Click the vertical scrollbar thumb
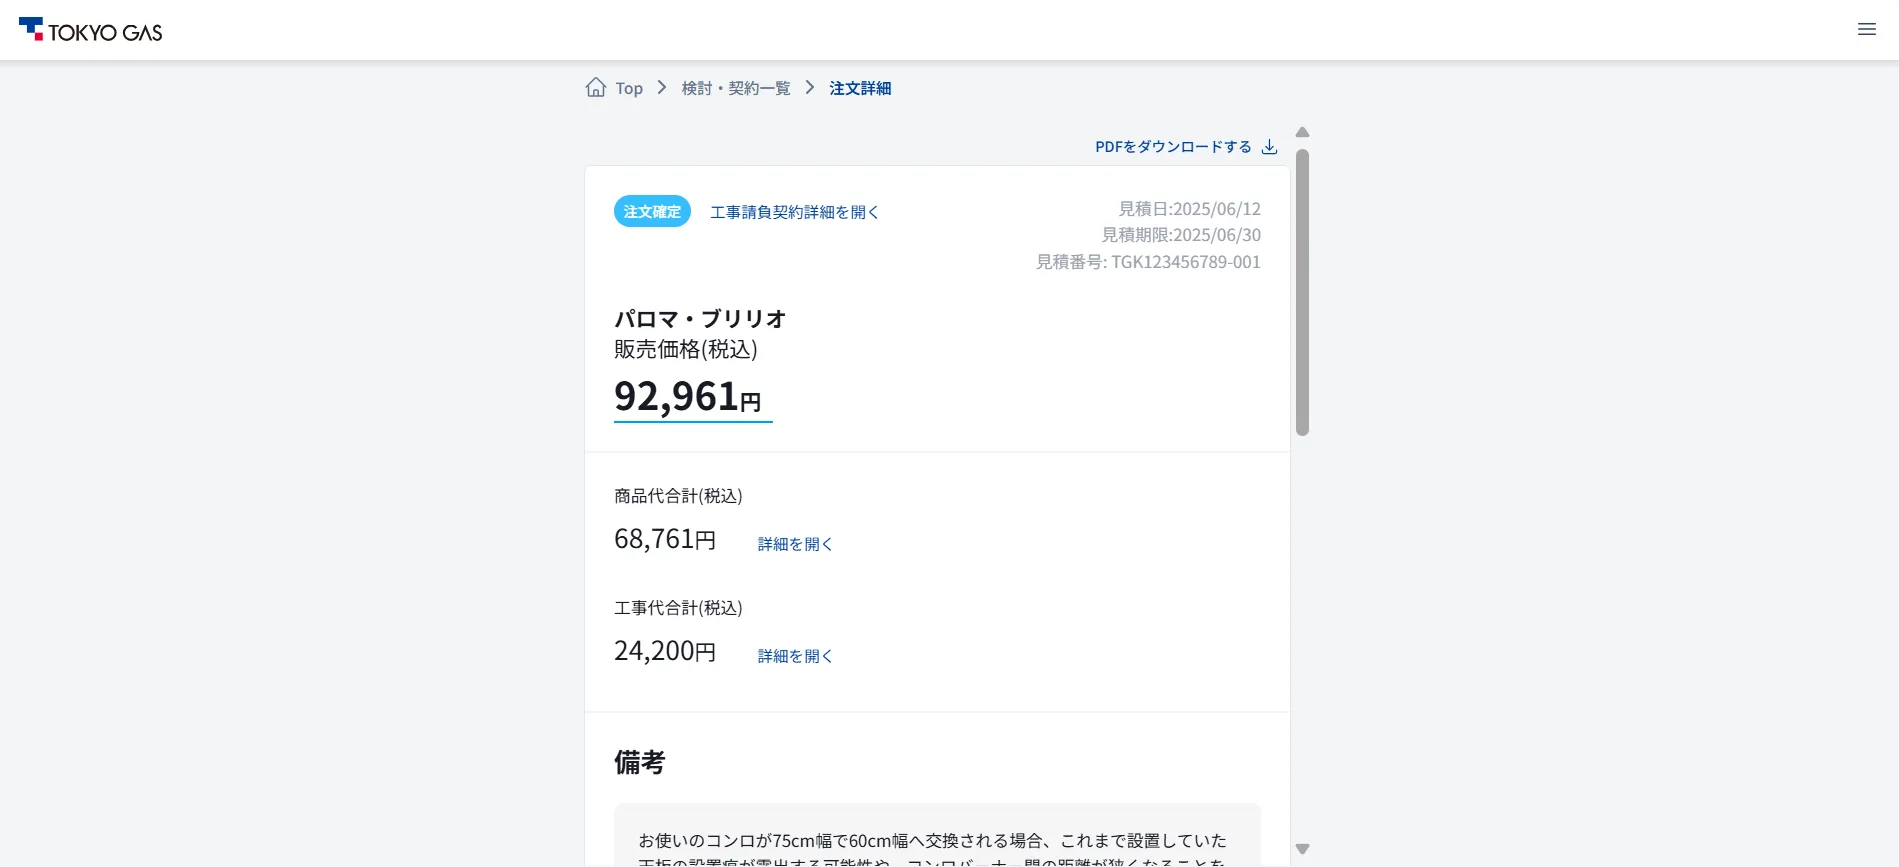Image resolution: width=1899 pixels, height=867 pixels. point(1302,292)
